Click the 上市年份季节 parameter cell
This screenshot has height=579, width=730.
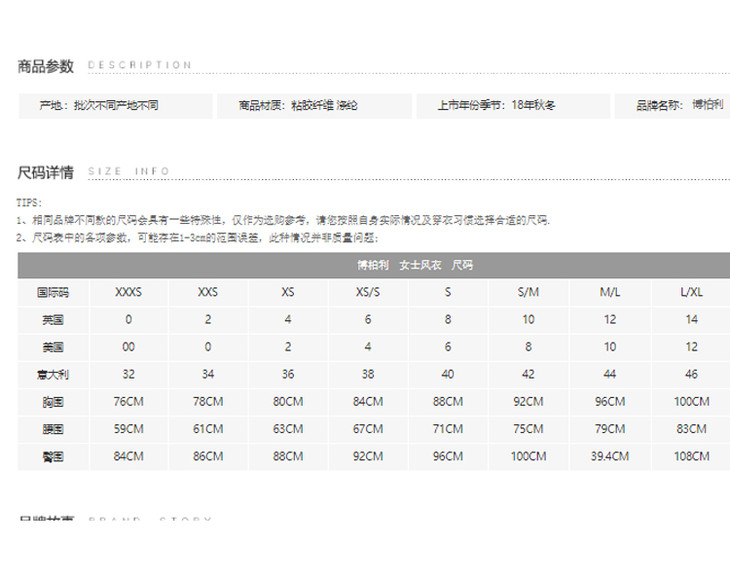coord(511,105)
